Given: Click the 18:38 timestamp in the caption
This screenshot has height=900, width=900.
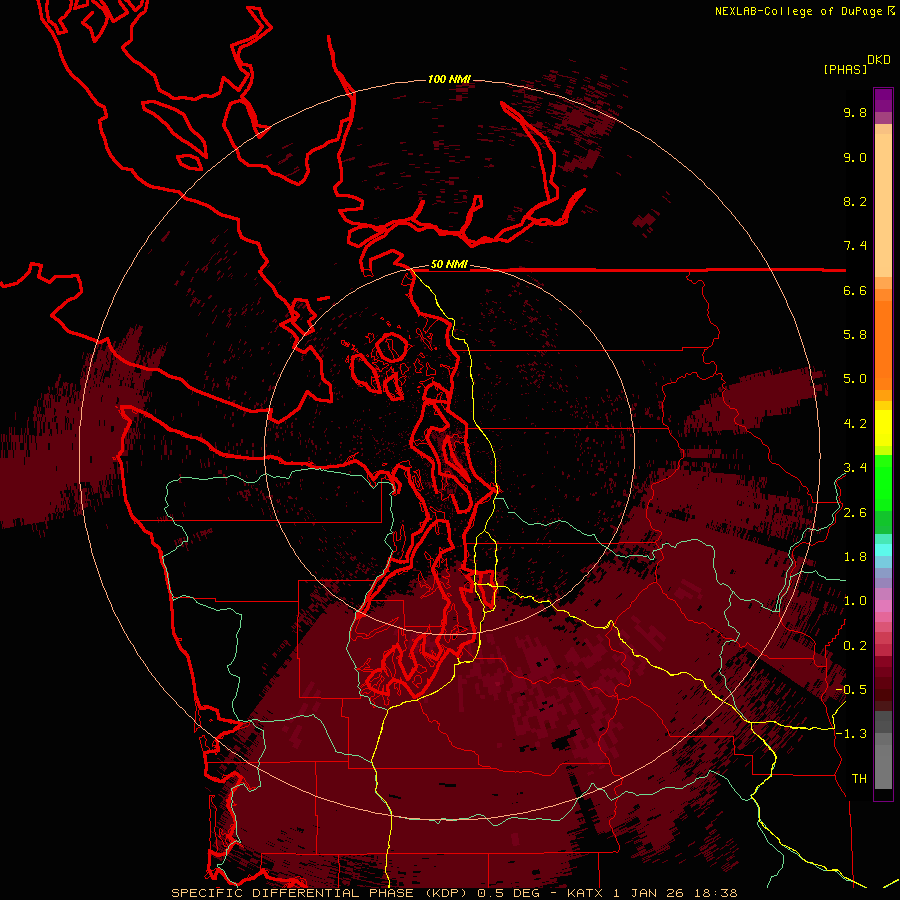Looking at the screenshot, I should pyautogui.click(x=716, y=893).
